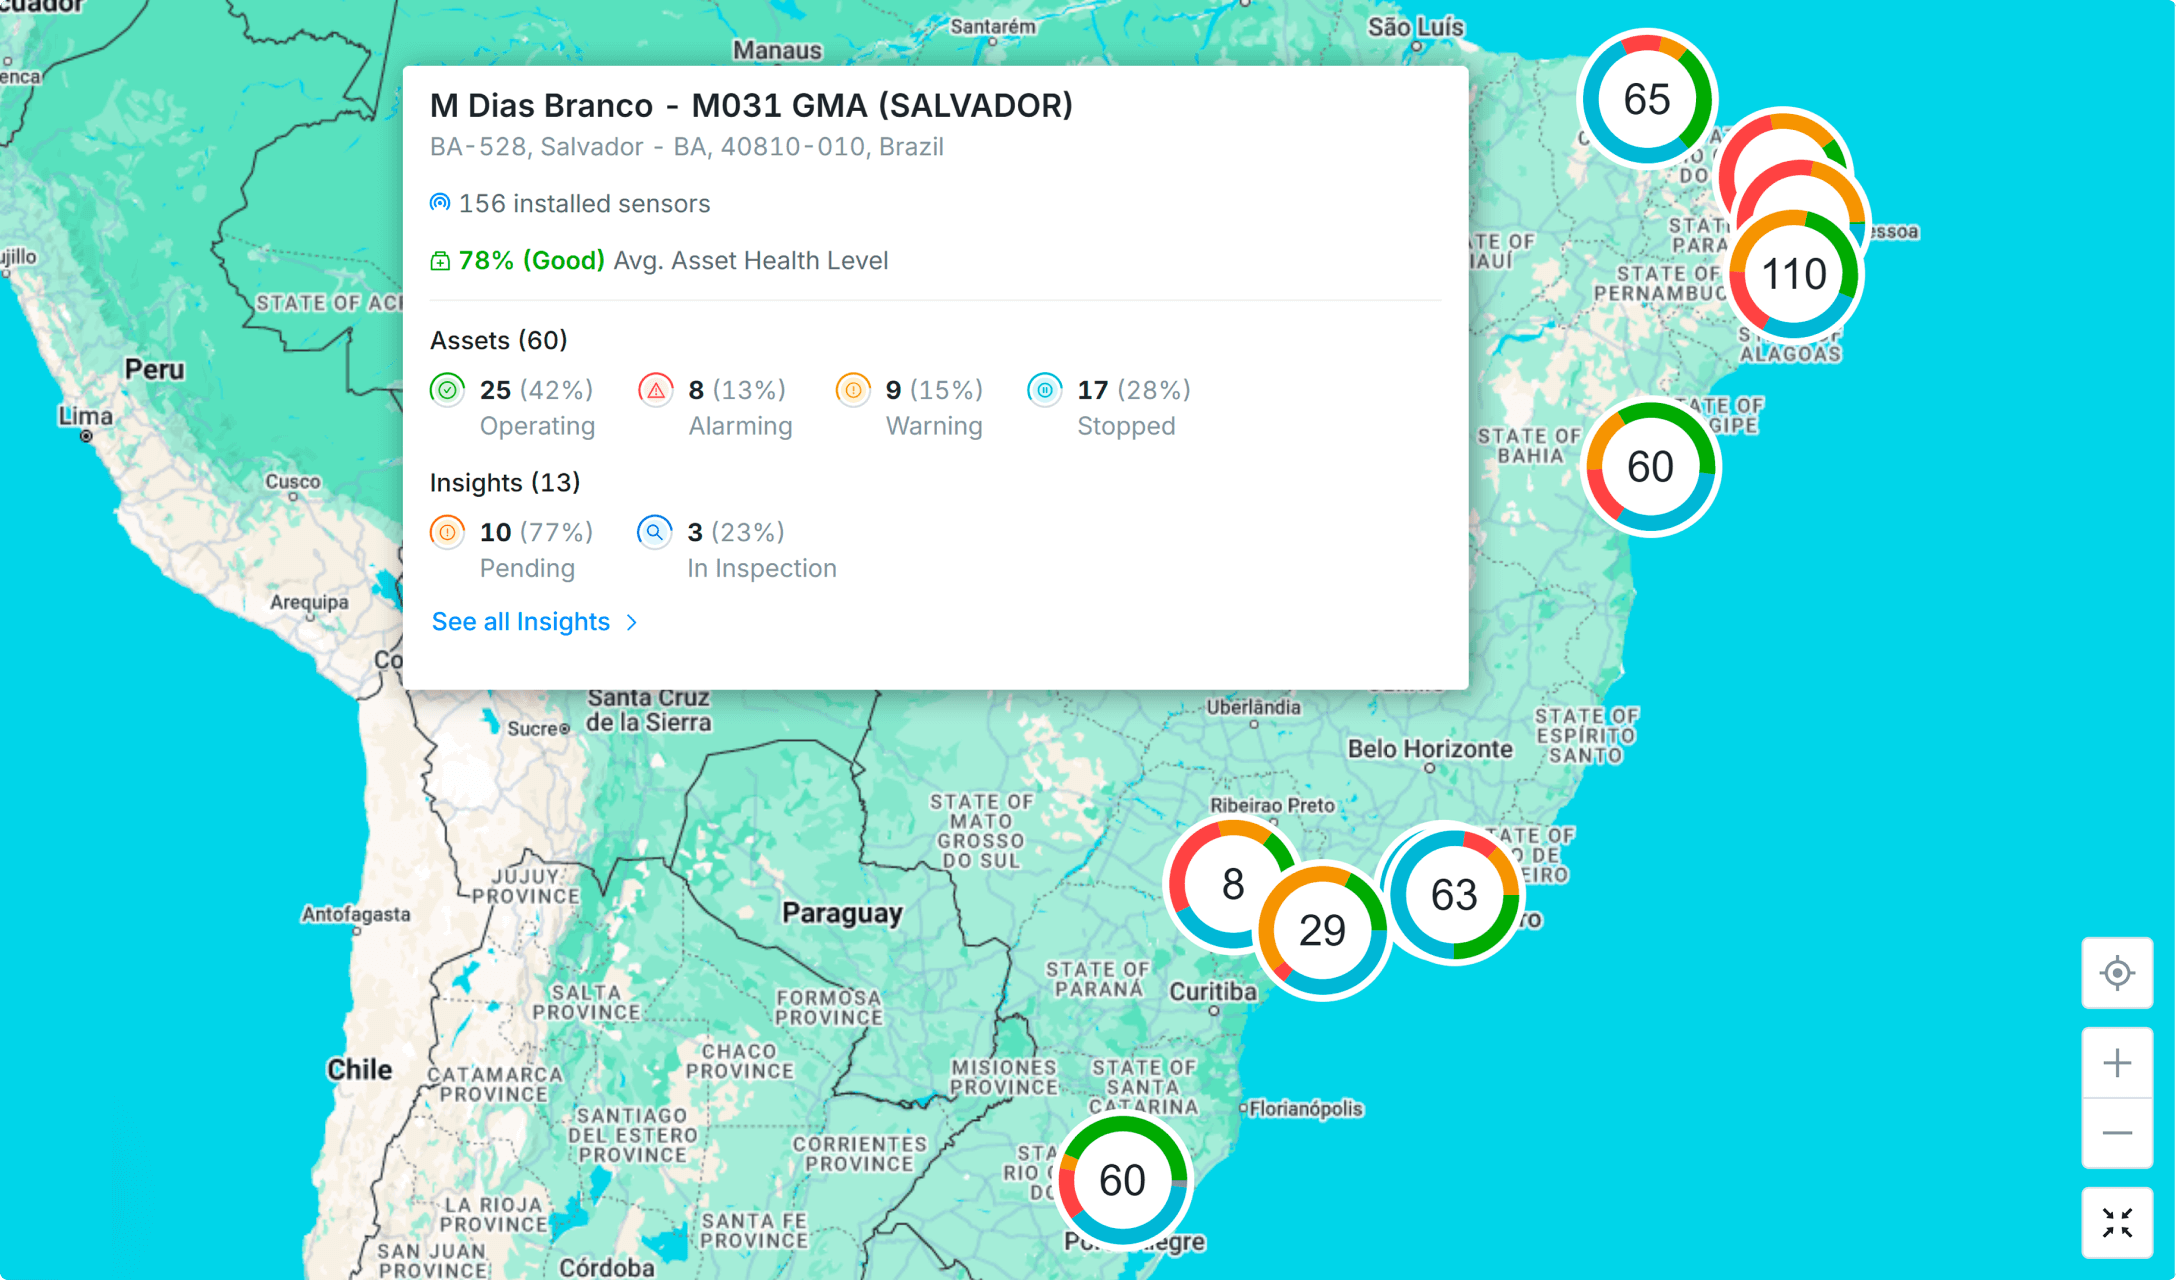
Task: Select the cluster marker showing 110
Action: [x=1793, y=274]
